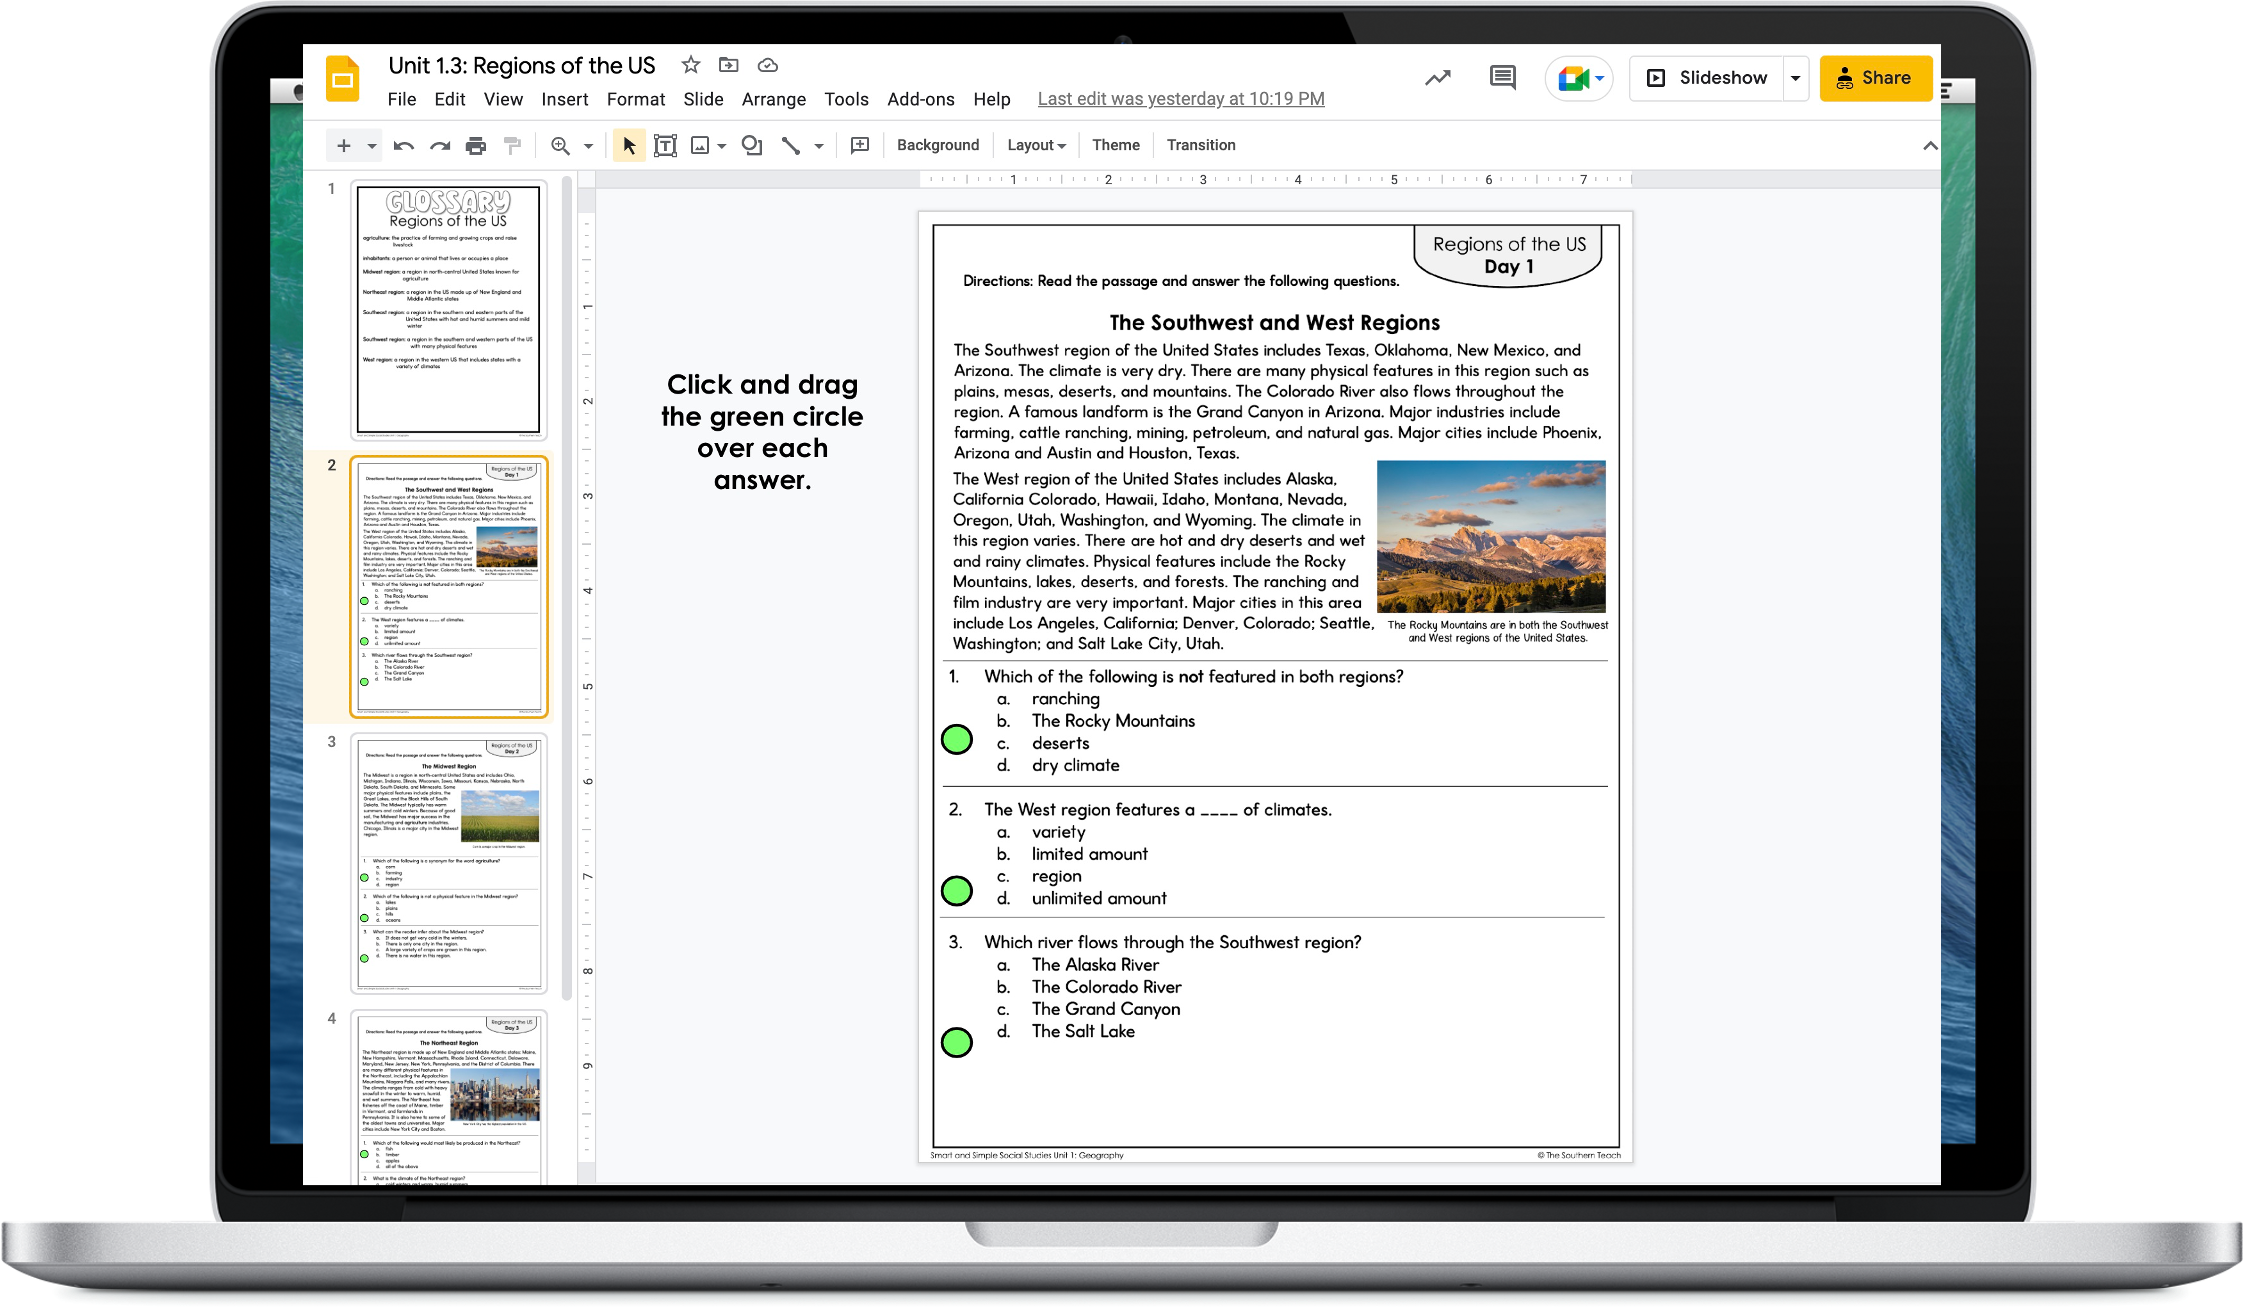Open the Add-ons menu
The height and width of the screenshot is (1310, 2245).
[920, 99]
